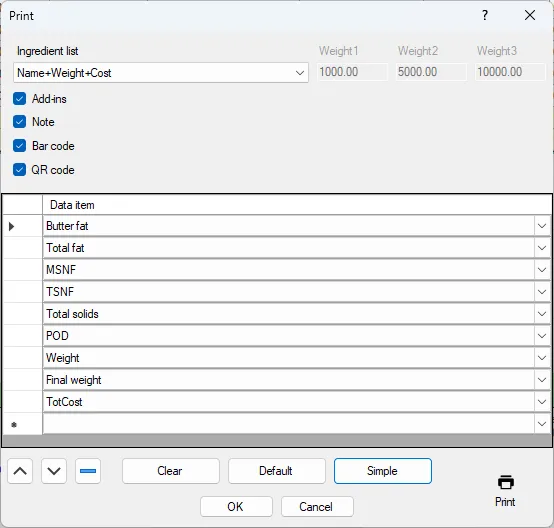Expand the TotCost dropdown arrow
Viewport: 554px width, 528px height.
(542, 401)
